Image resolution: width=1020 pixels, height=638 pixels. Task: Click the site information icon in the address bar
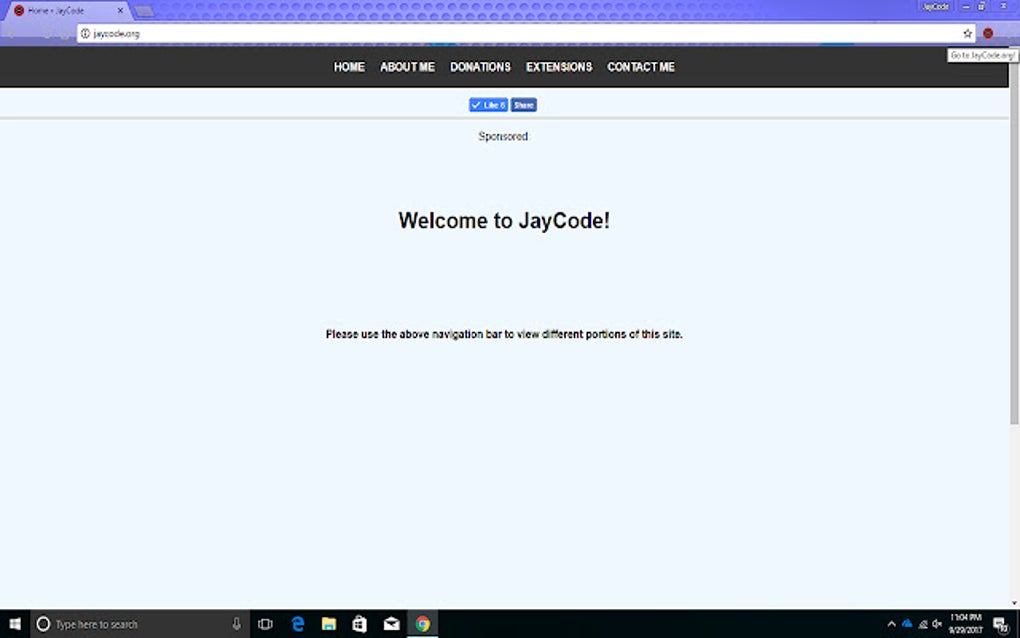pos(84,32)
